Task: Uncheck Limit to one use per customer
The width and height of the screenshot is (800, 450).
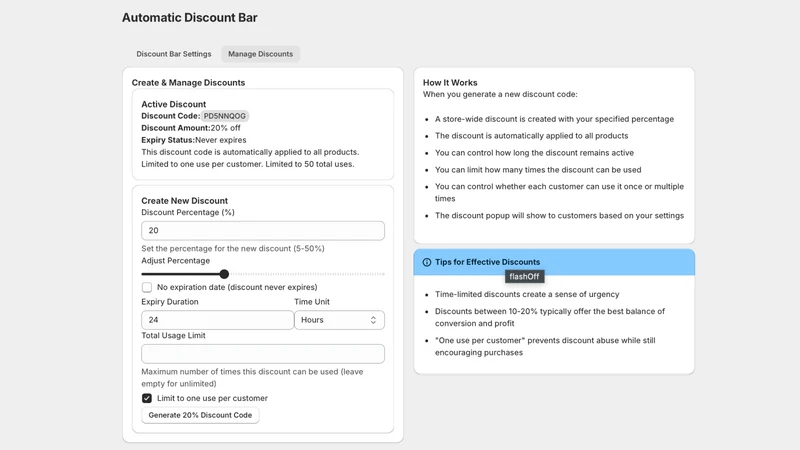Action: coord(147,398)
